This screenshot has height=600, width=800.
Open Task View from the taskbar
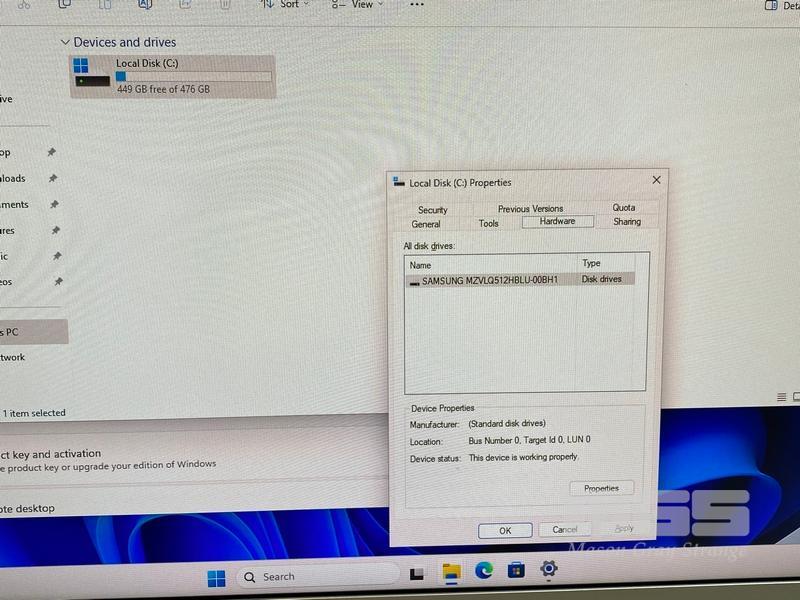(x=417, y=574)
